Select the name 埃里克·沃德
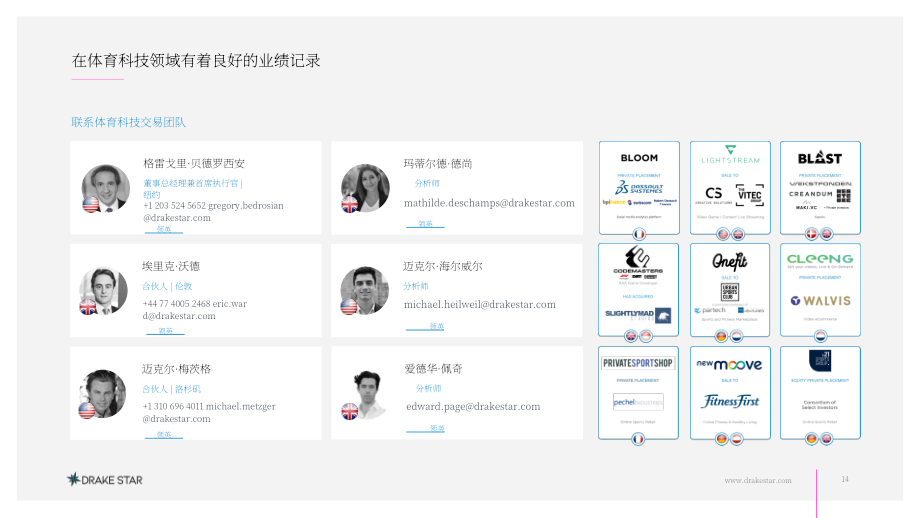The width and height of the screenshot is (920, 518). [171, 266]
